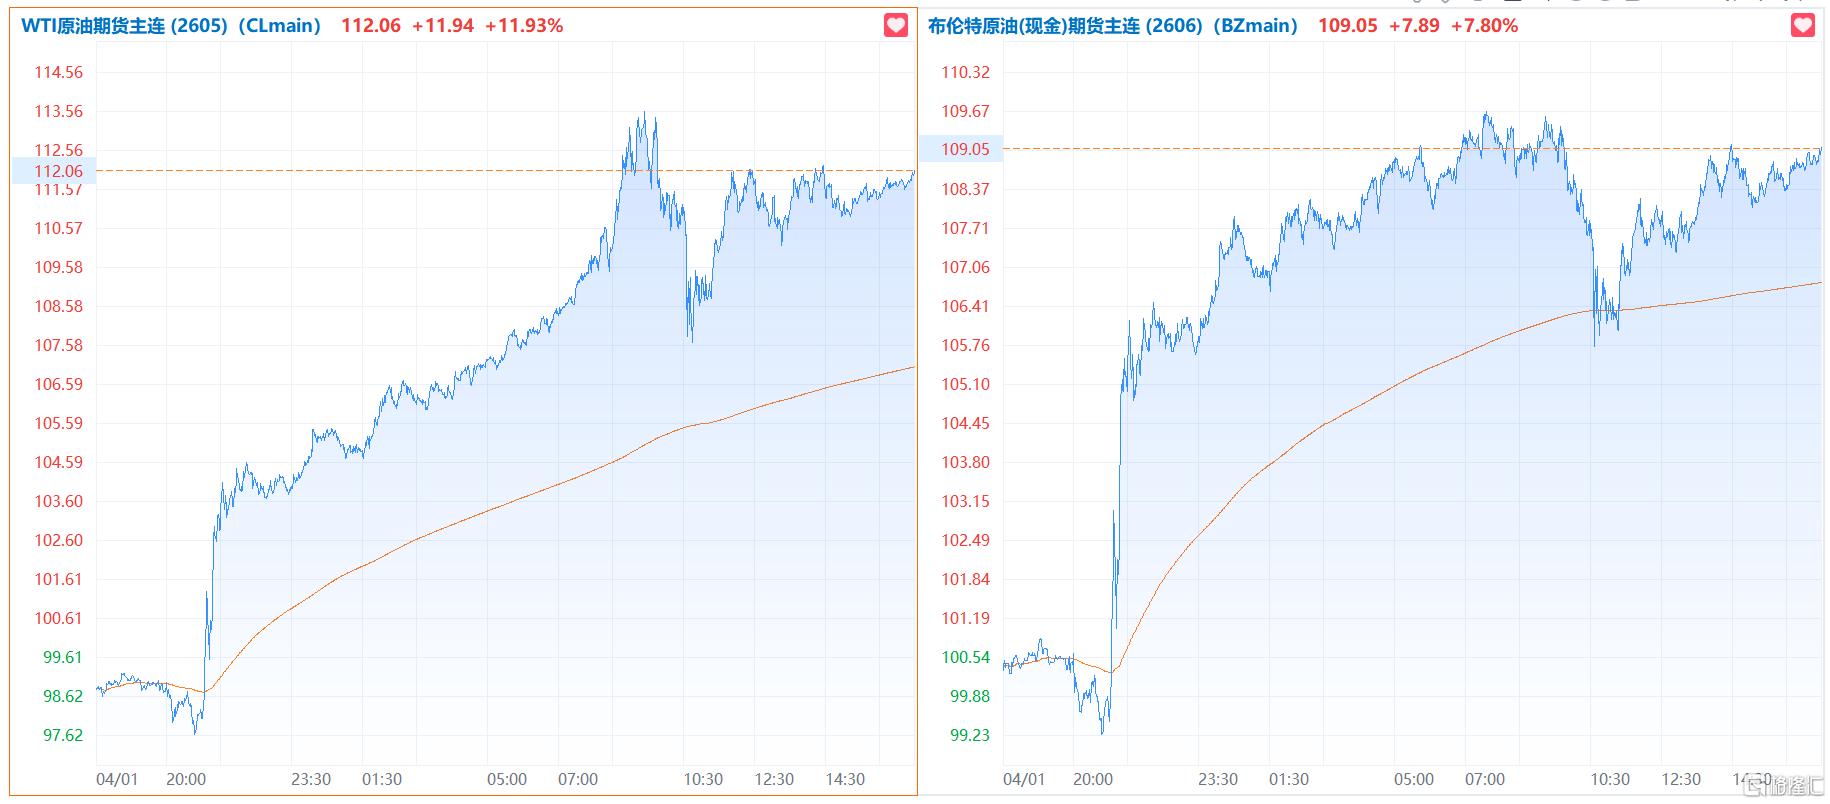Click highlighted 112.06 price tag on WTI axis
Viewport: 1830px width, 804px height.
[x=58, y=171]
